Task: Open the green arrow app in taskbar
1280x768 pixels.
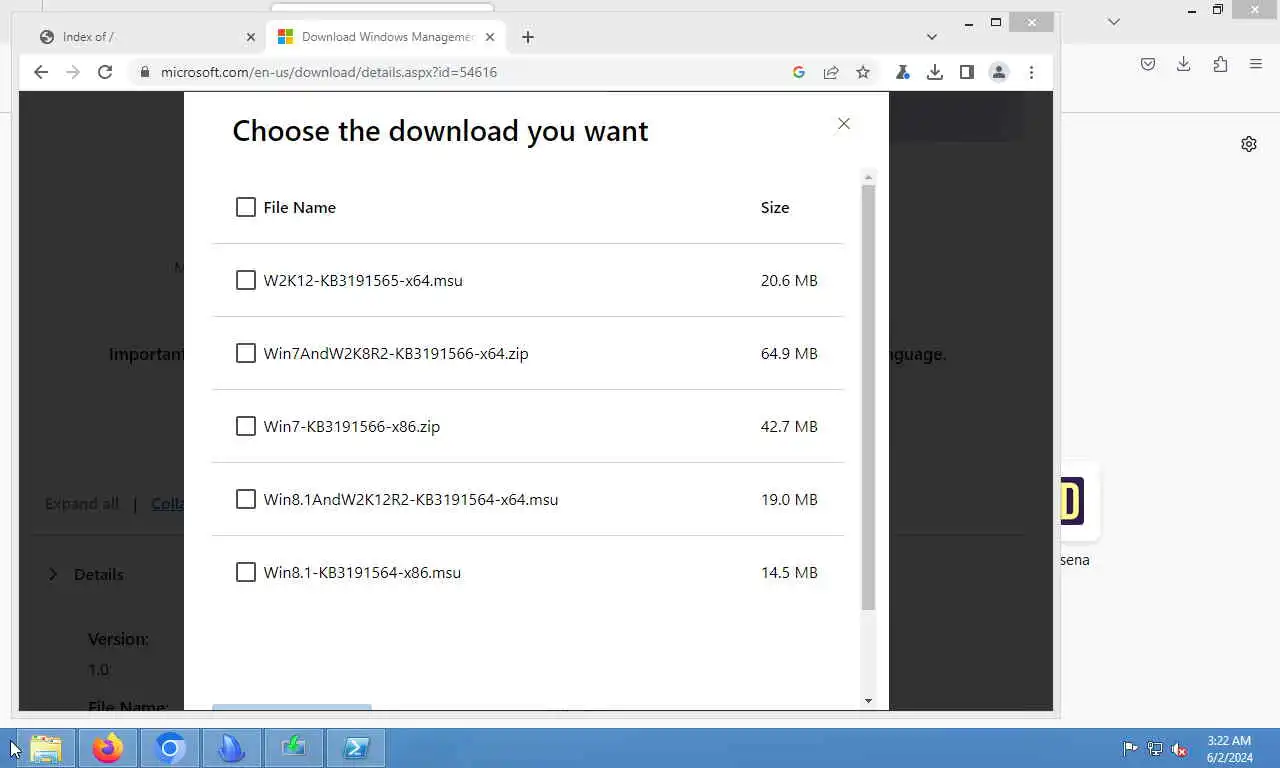Action: (x=294, y=748)
